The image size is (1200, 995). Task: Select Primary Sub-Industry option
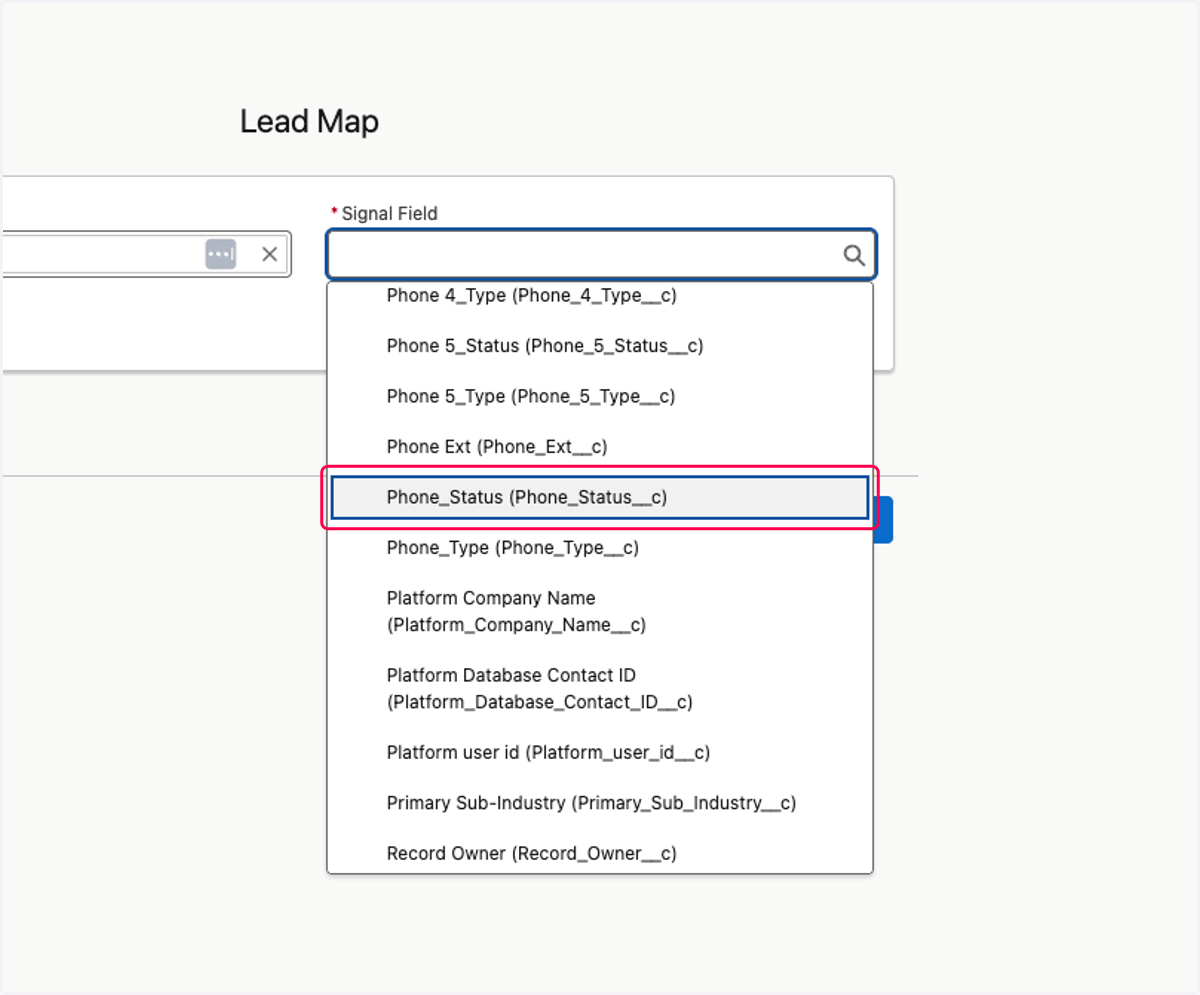[x=600, y=803]
